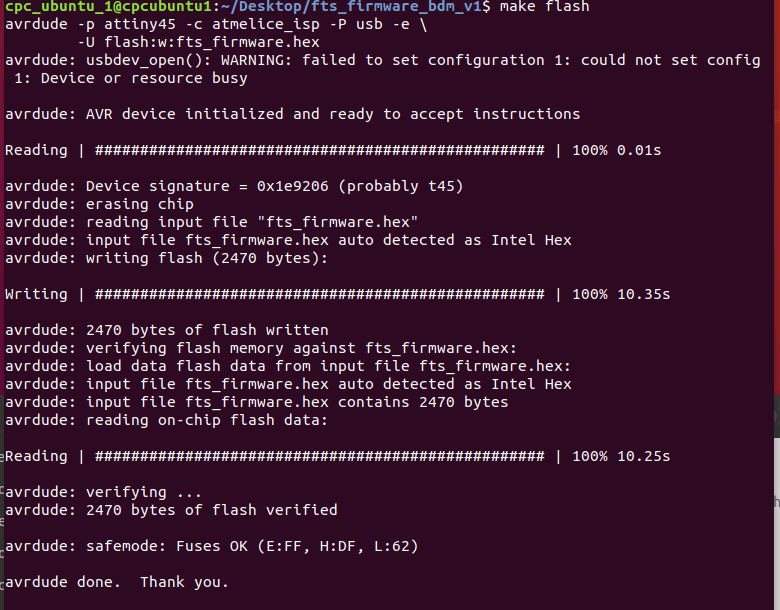Click the Reading progress bar showing 10.25s

[x=320, y=456]
